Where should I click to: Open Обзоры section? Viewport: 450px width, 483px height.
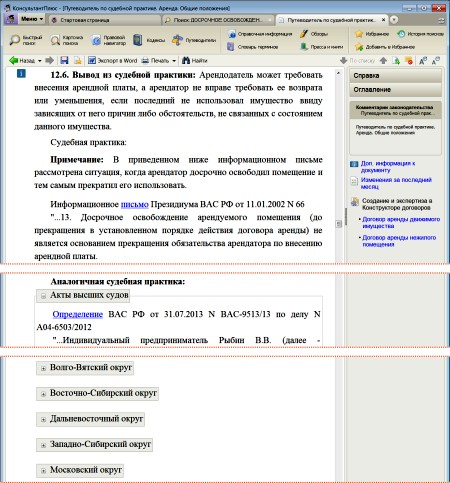[314, 34]
